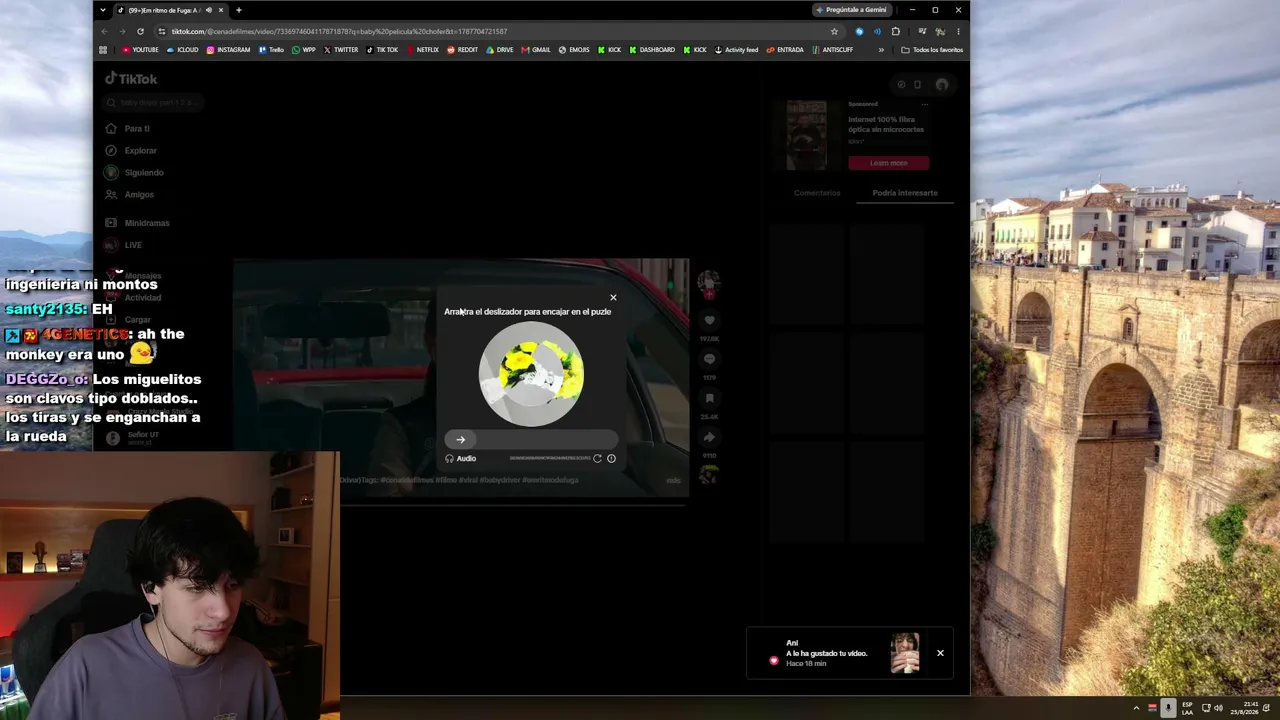Open Minidramas in TikTok sidebar

click(x=137, y=223)
